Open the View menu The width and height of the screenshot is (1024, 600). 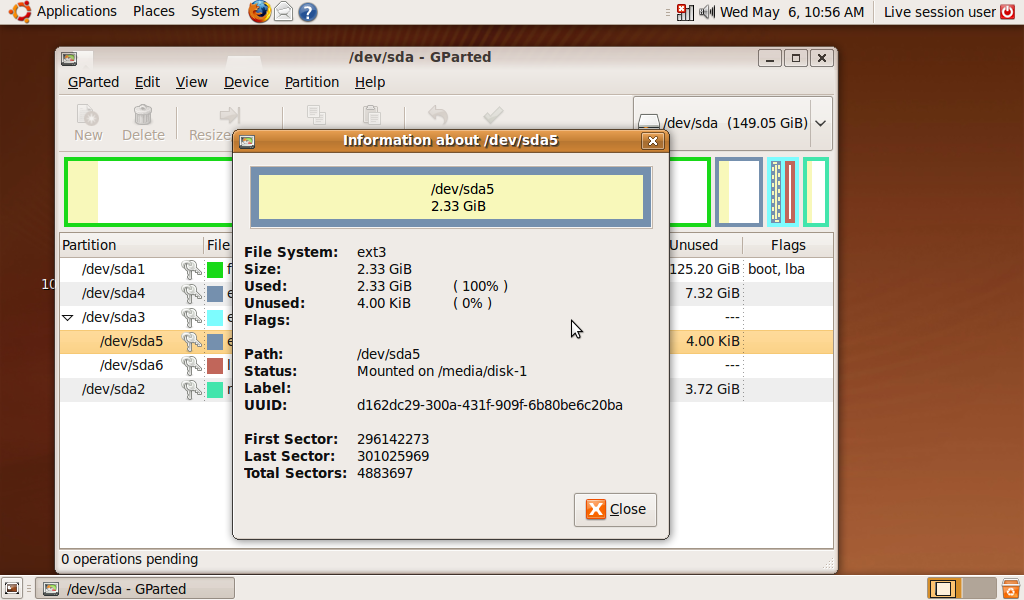click(x=191, y=82)
